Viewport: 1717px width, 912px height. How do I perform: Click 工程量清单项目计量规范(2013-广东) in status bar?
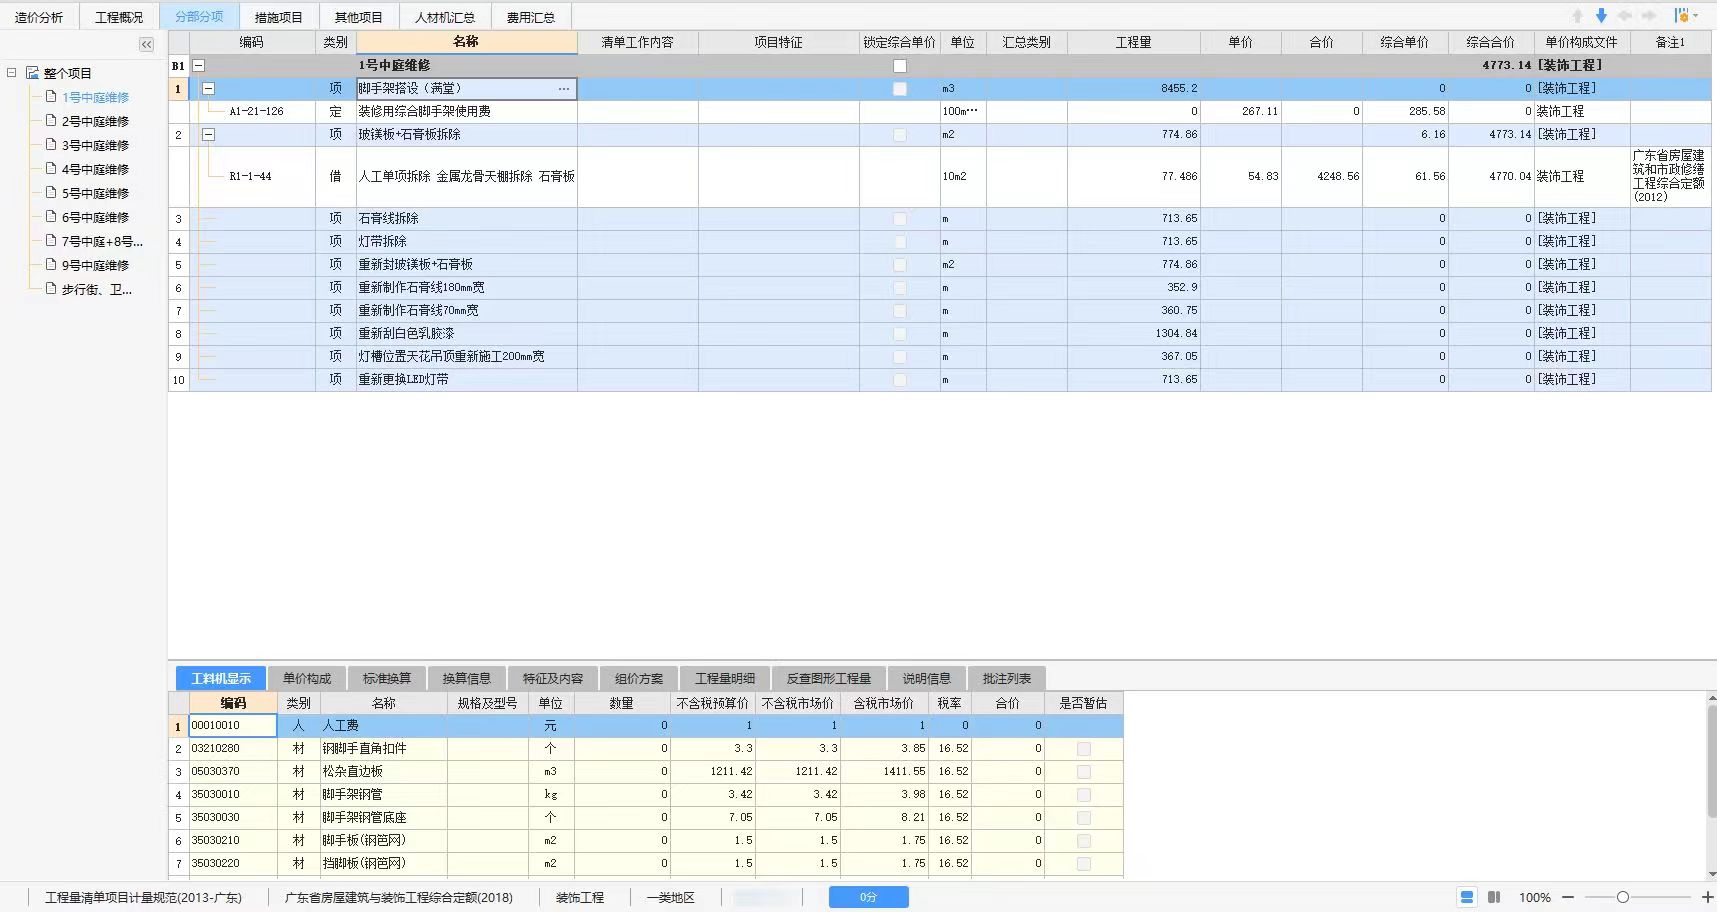[x=143, y=897]
